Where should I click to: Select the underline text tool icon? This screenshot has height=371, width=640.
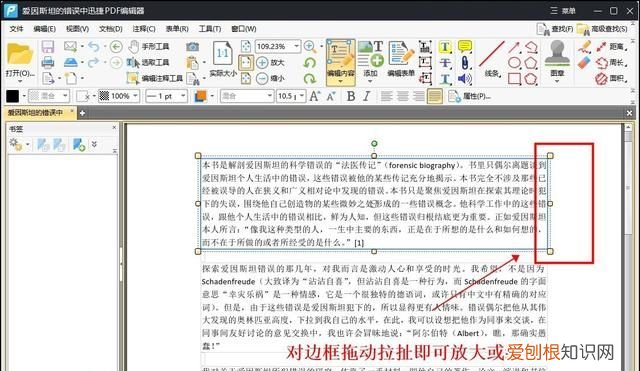[445, 78]
